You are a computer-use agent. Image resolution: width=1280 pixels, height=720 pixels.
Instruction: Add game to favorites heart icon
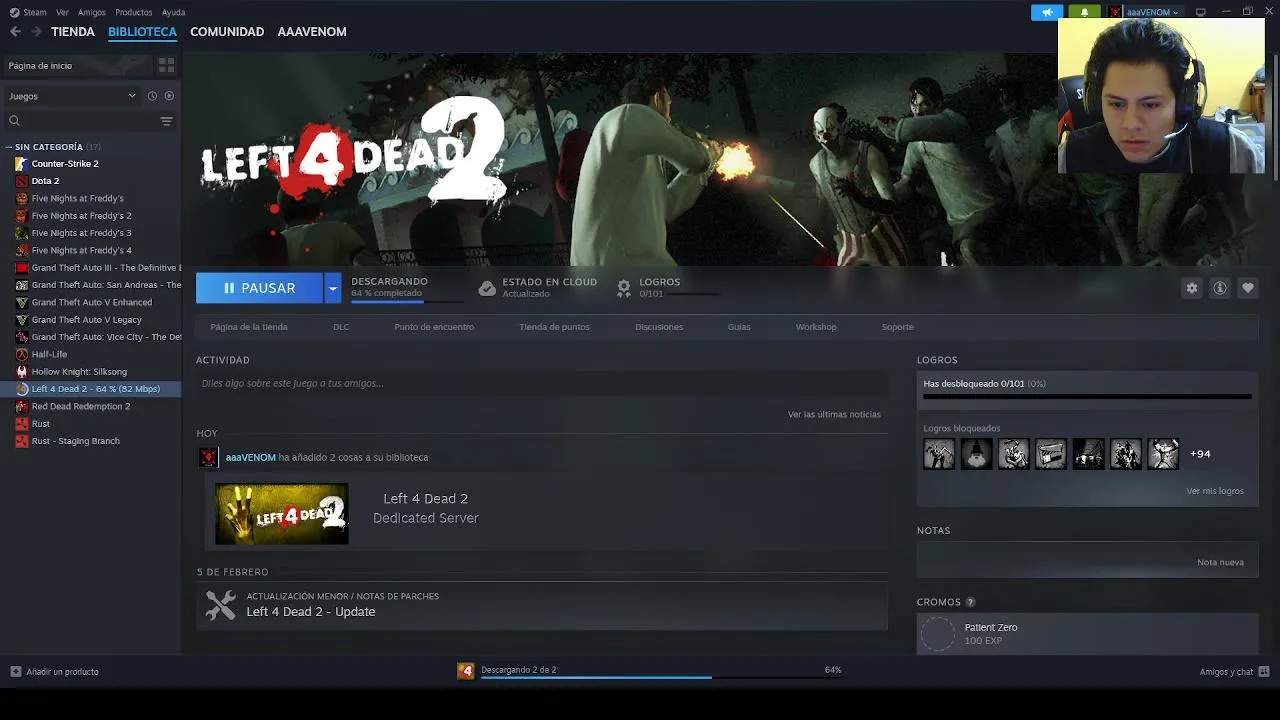point(1248,288)
